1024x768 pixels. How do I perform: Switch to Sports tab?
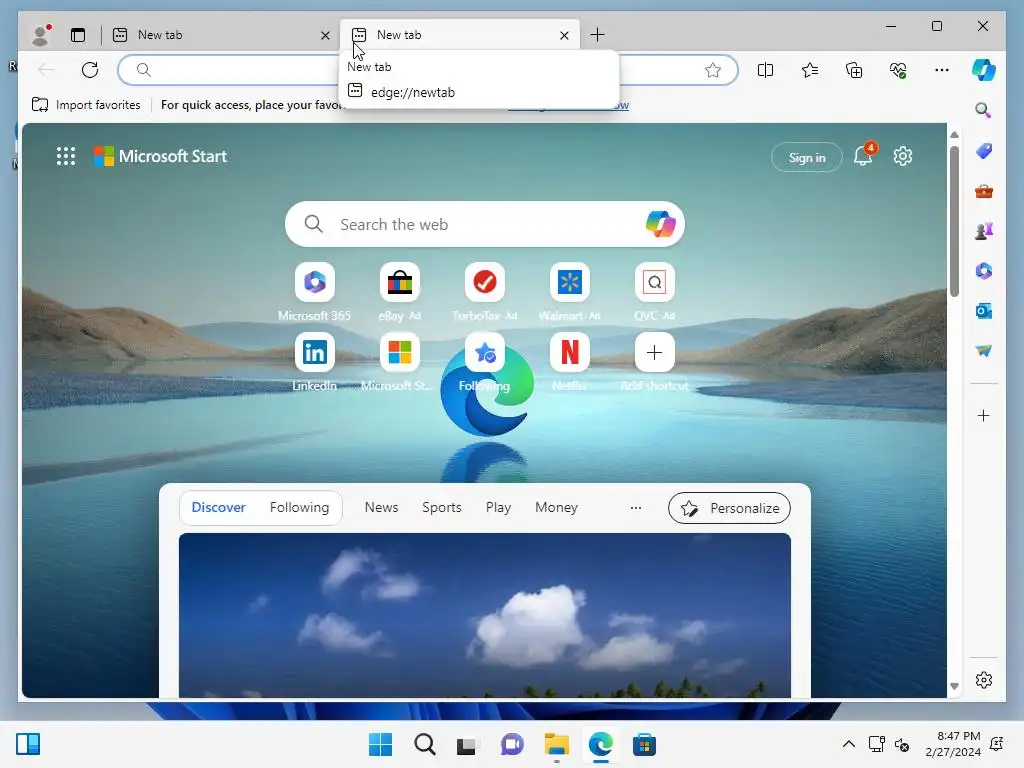click(441, 507)
